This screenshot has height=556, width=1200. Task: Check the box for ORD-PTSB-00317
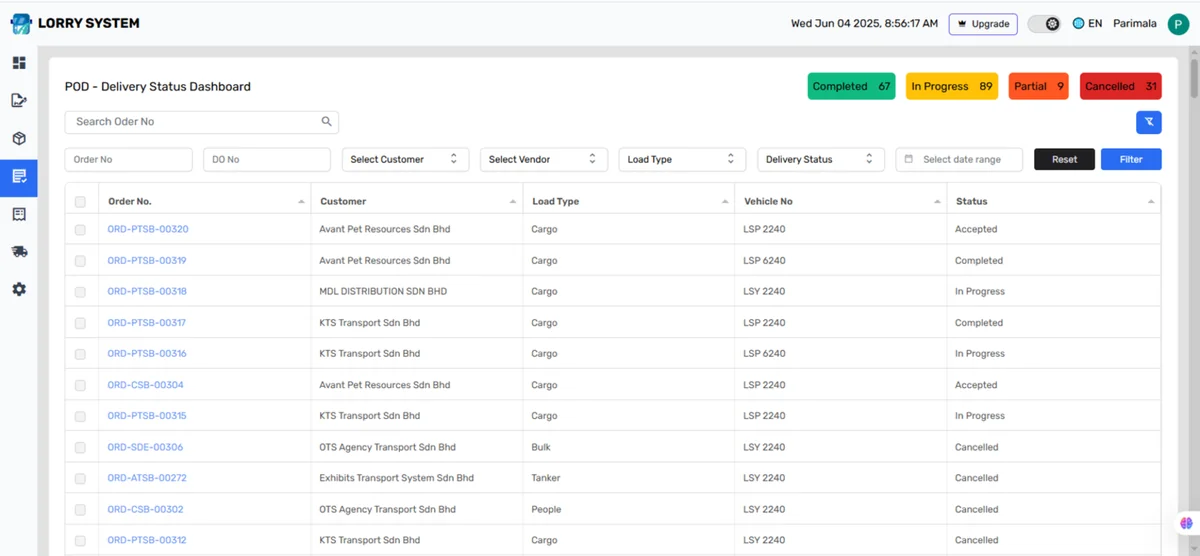[80, 323]
